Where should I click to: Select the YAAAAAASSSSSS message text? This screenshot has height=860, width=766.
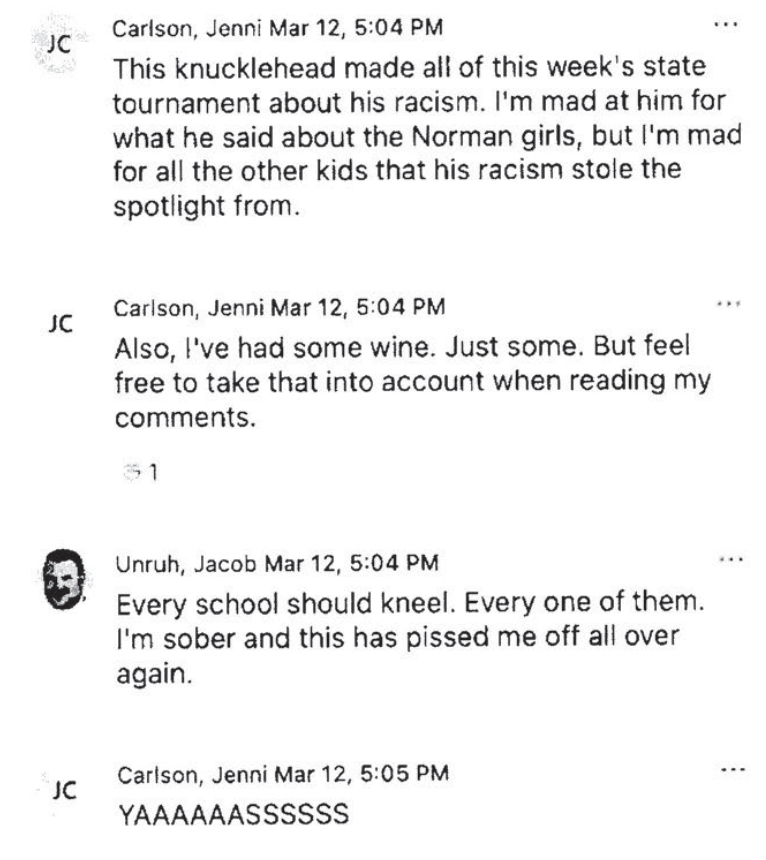pos(234,814)
